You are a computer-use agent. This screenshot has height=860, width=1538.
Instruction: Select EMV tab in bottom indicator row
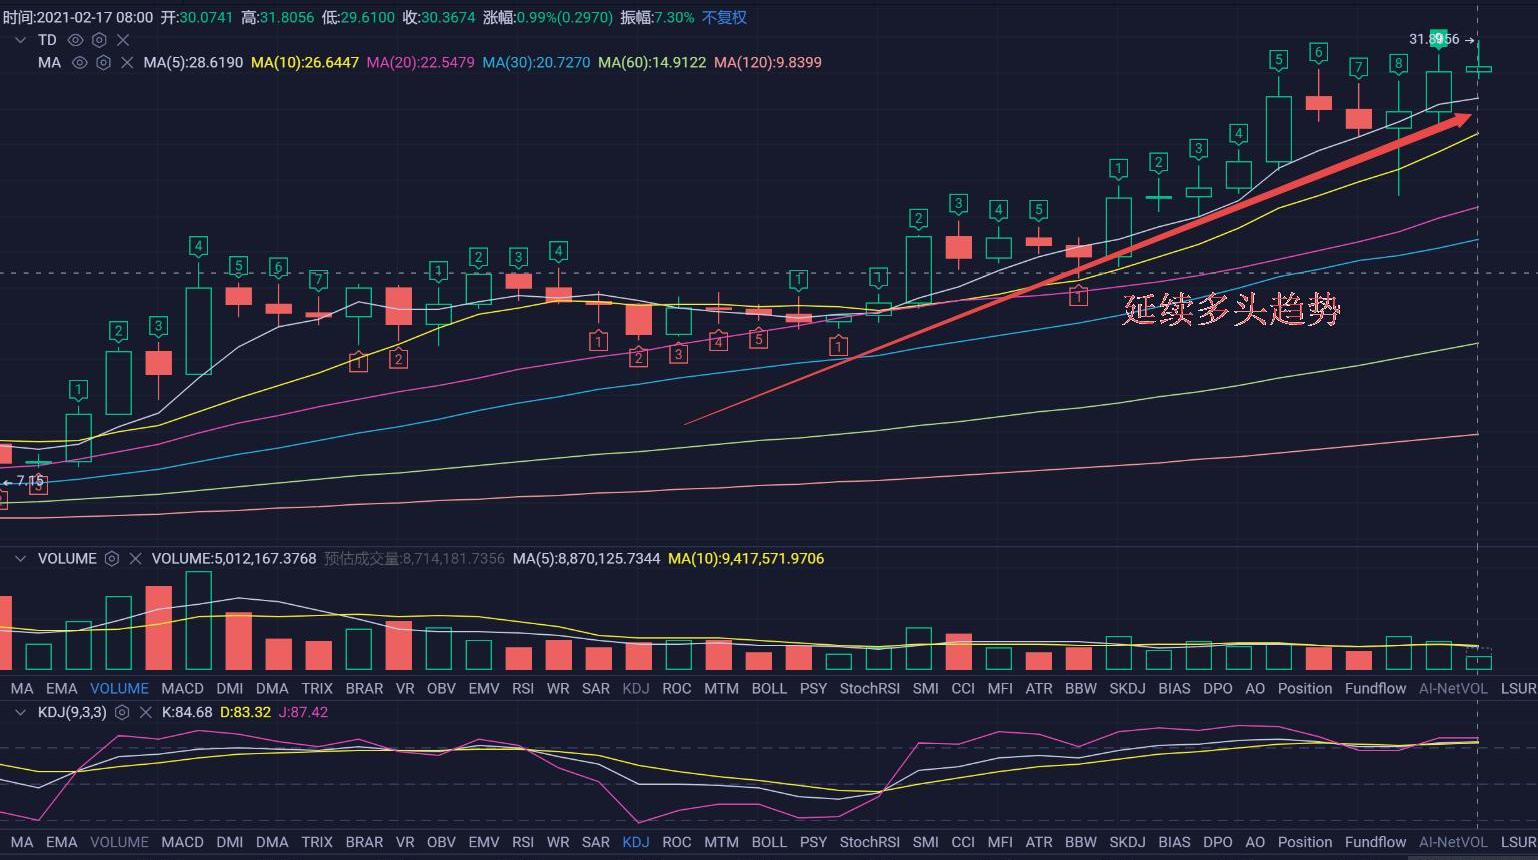484,842
